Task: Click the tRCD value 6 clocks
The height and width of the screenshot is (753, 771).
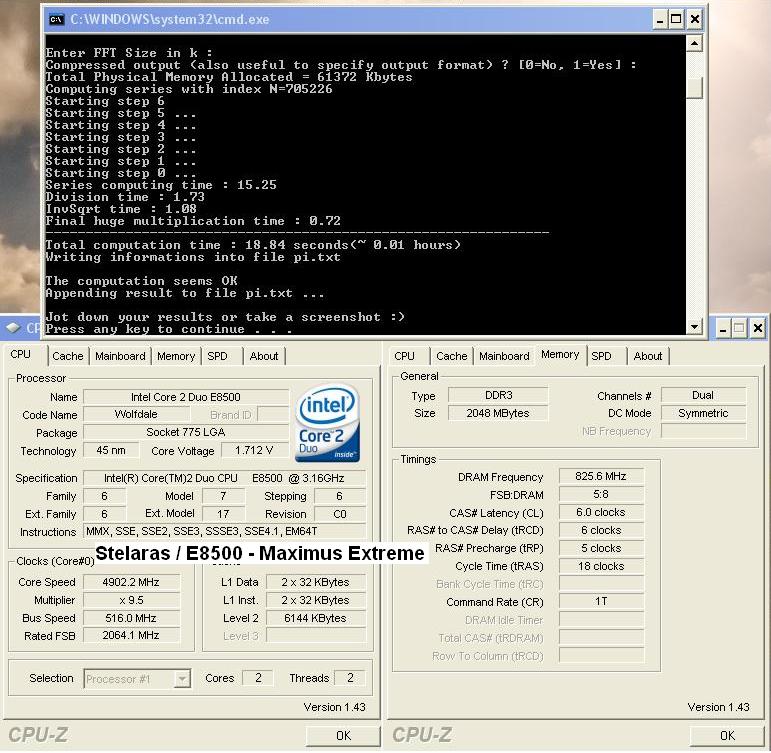Action: point(601,530)
